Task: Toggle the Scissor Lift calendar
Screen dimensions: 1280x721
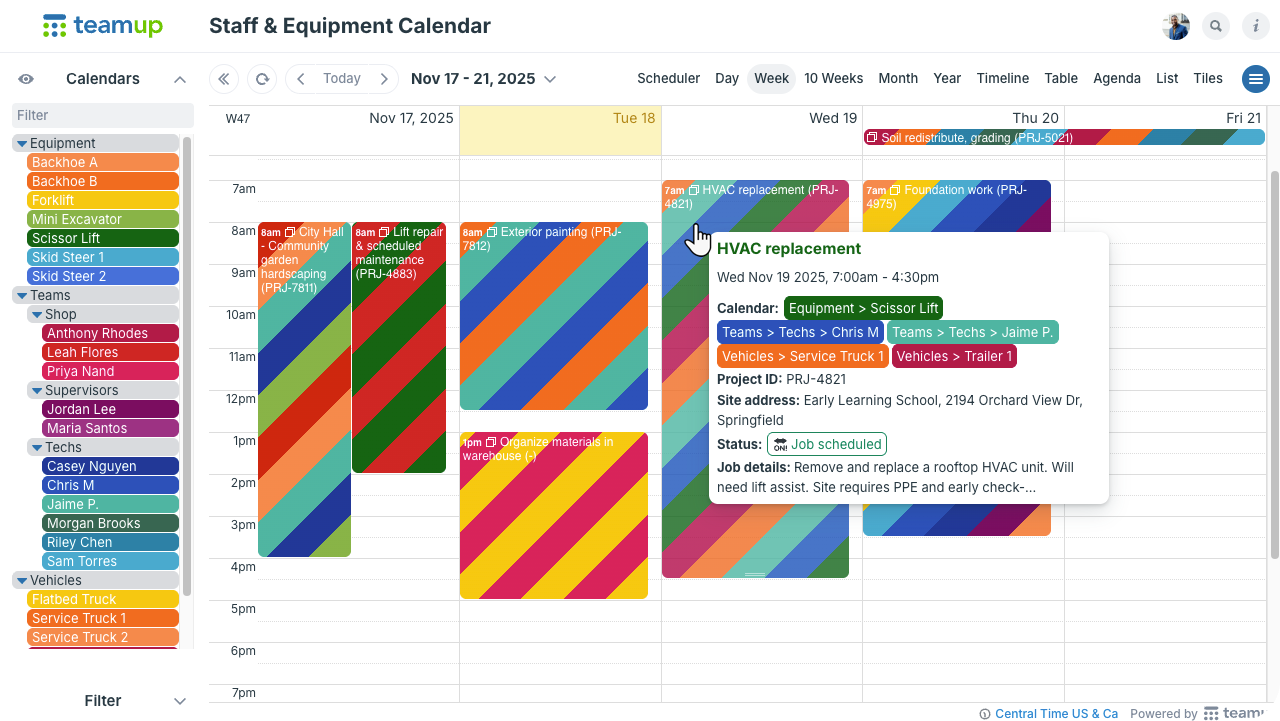Action: point(103,238)
